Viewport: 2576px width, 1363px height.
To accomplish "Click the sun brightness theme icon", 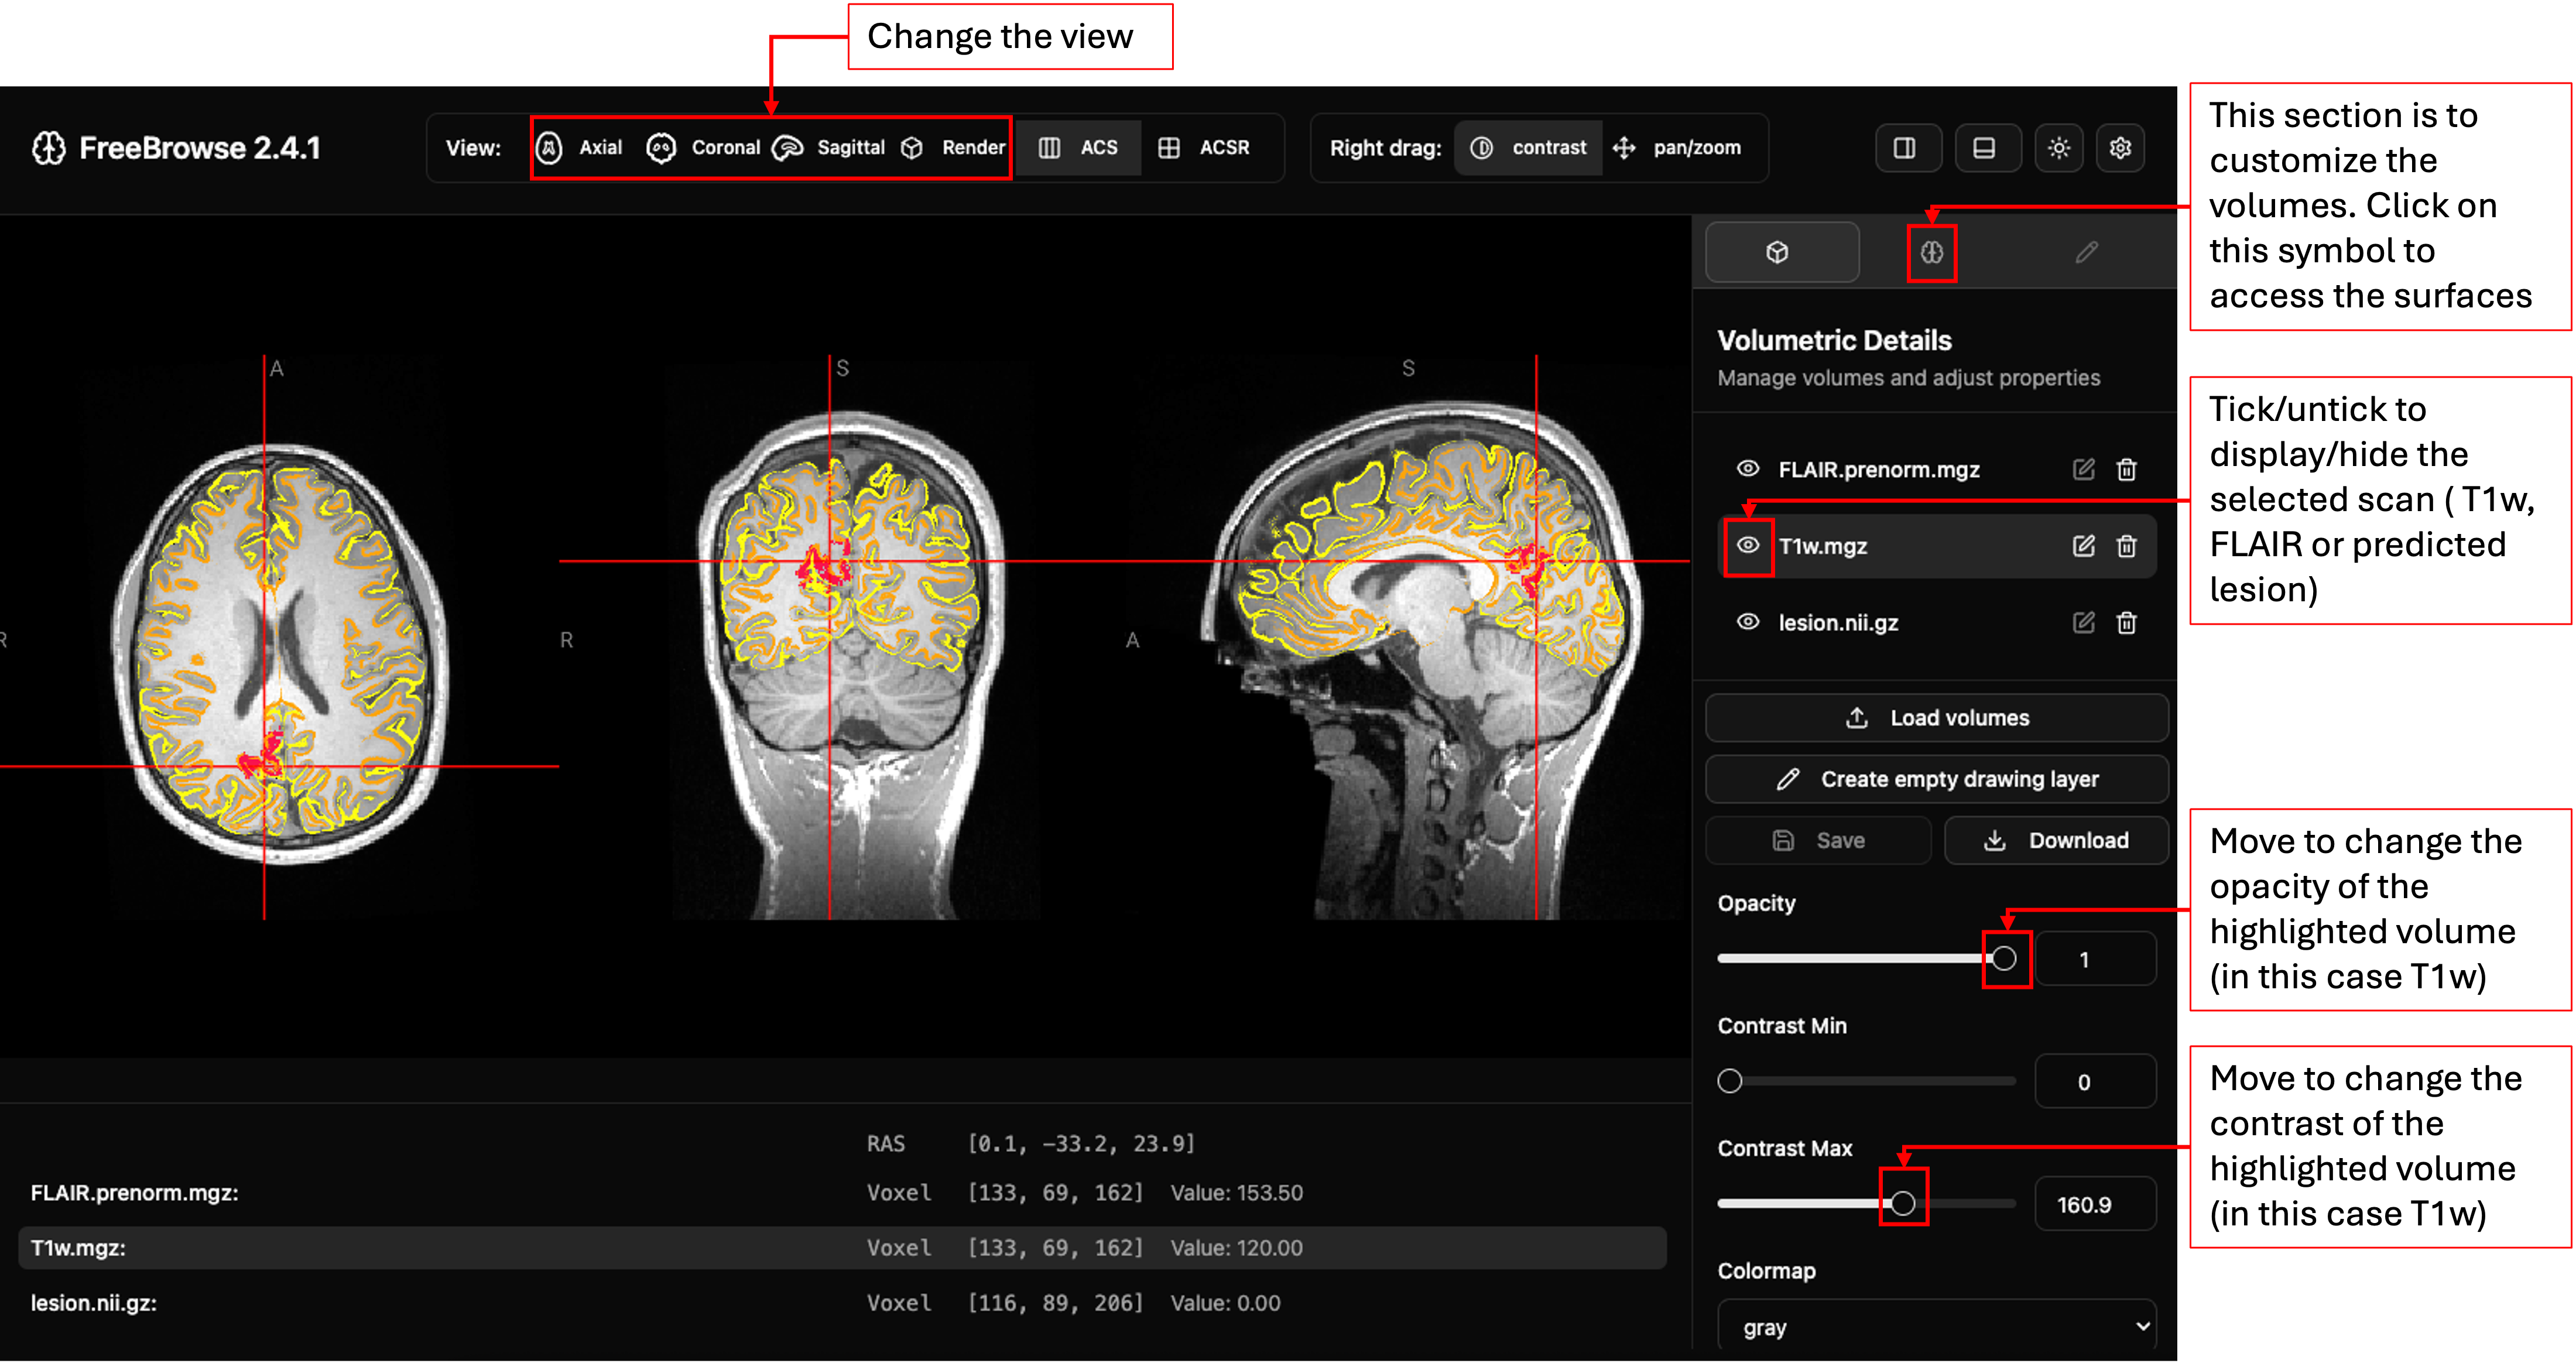I will click(x=2058, y=148).
